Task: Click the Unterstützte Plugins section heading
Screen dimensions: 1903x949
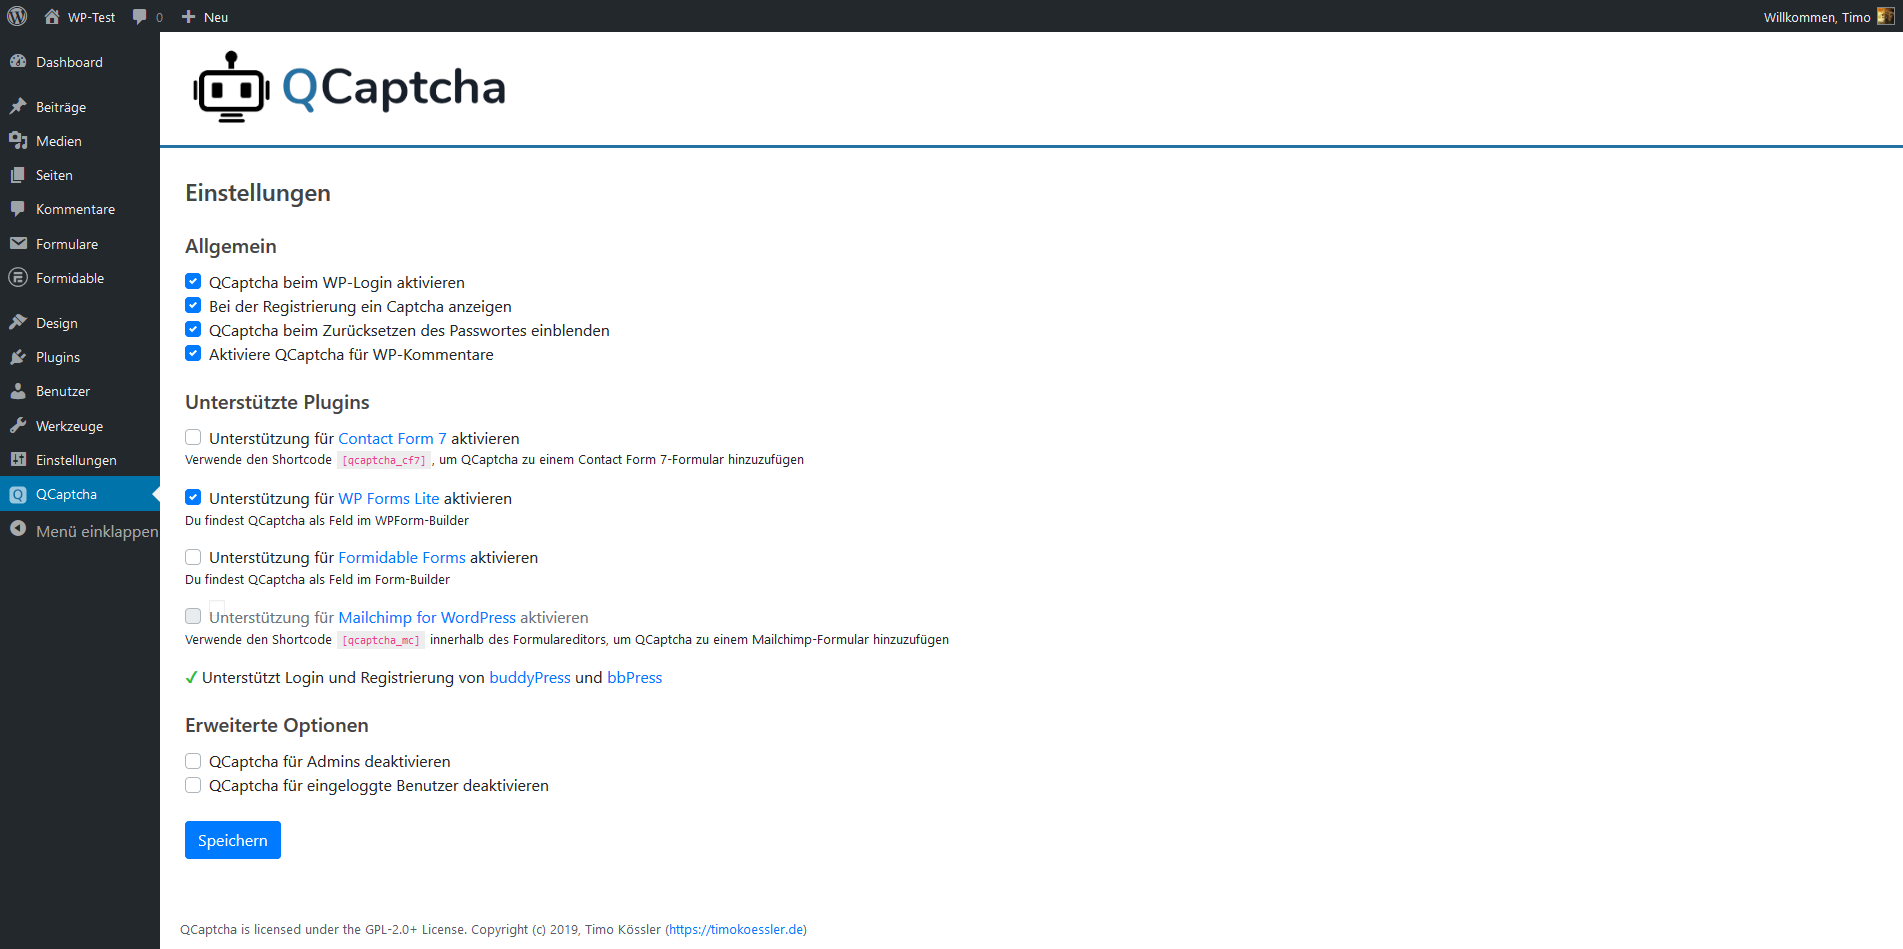Action: [277, 402]
